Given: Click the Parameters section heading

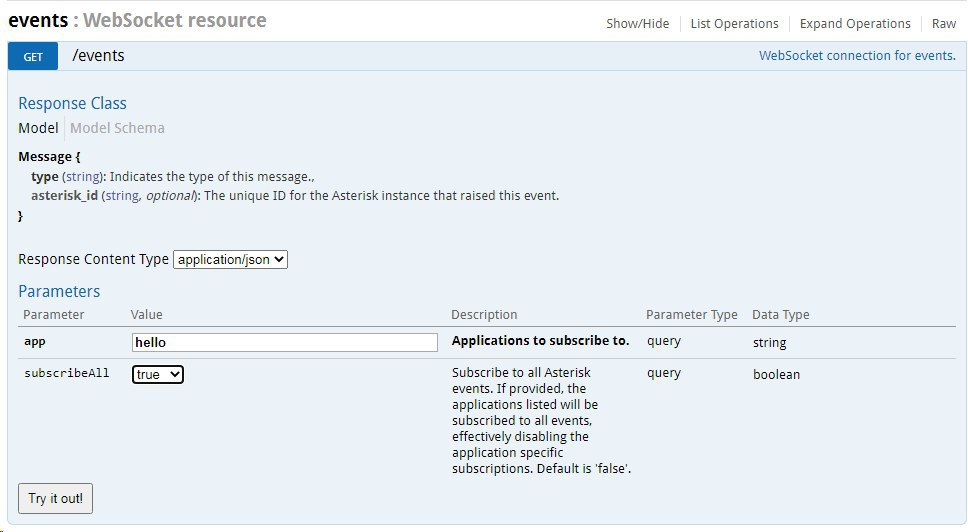Looking at the screenshot, I should pos(59,291).
